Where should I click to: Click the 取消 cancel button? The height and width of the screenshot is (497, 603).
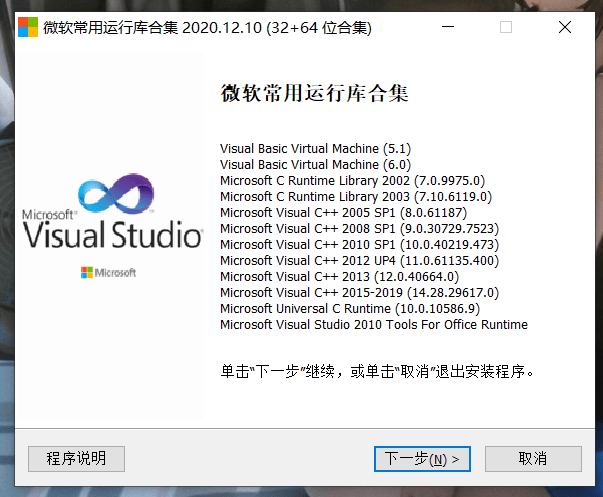point(533,459)
